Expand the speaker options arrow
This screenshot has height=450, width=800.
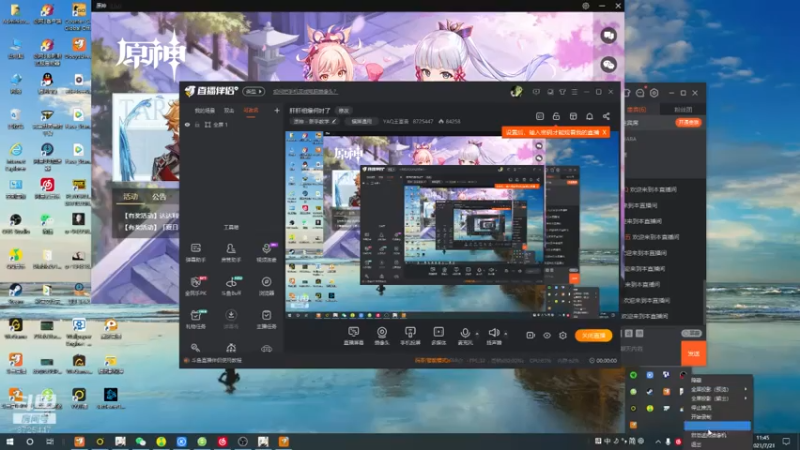click(x=506, y=334)
